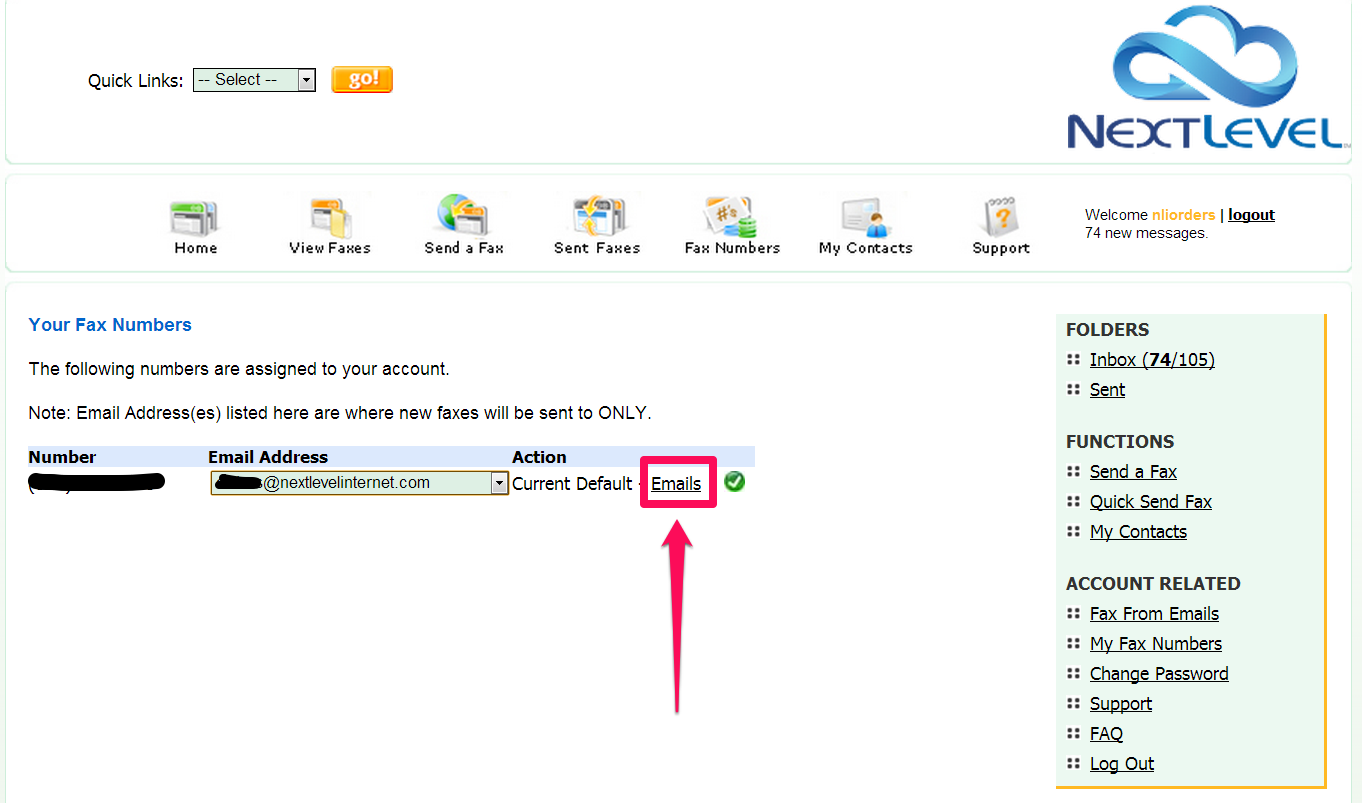Click inside the email address input field
1362x803 pixels.
[x=350, y=482]
